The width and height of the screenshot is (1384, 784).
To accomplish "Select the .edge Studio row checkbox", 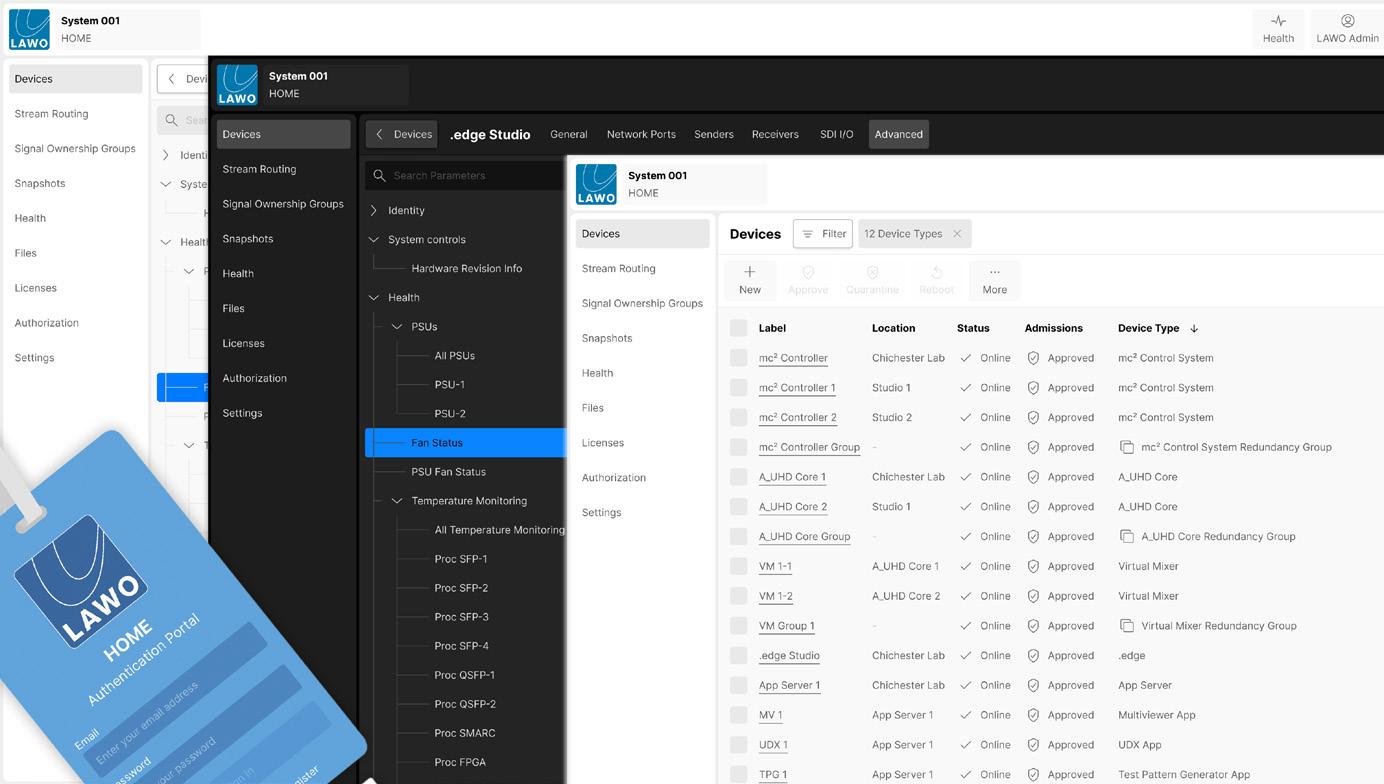I will (738, 656).
